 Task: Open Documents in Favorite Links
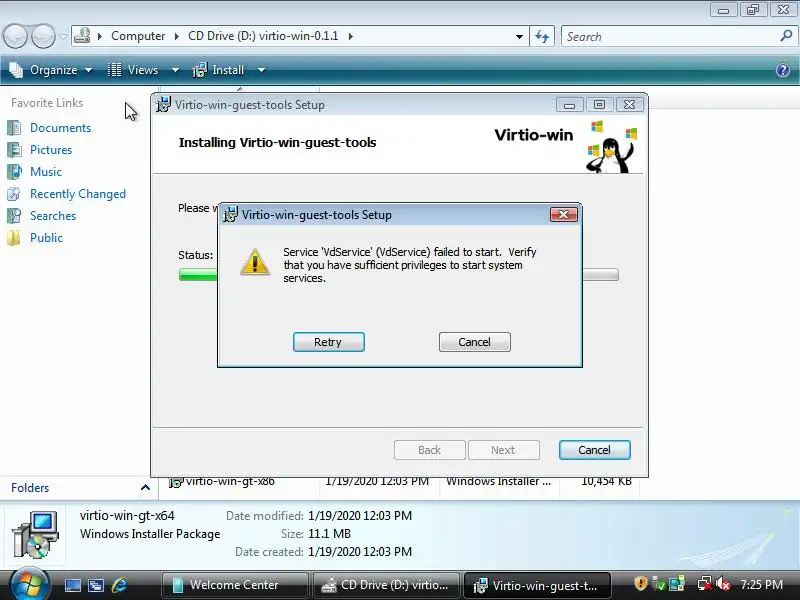point(60,128)
